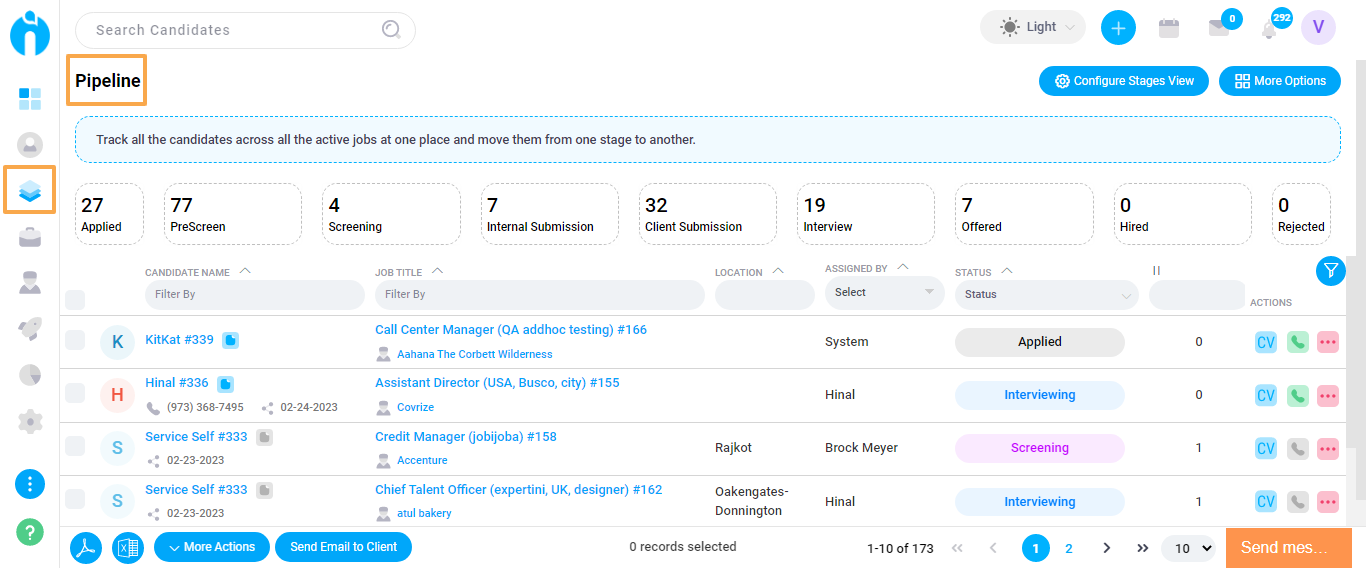This screenshot has width=1366, height=568.
Task: Open CV icon for KitKat #339
Action: 1266,342
